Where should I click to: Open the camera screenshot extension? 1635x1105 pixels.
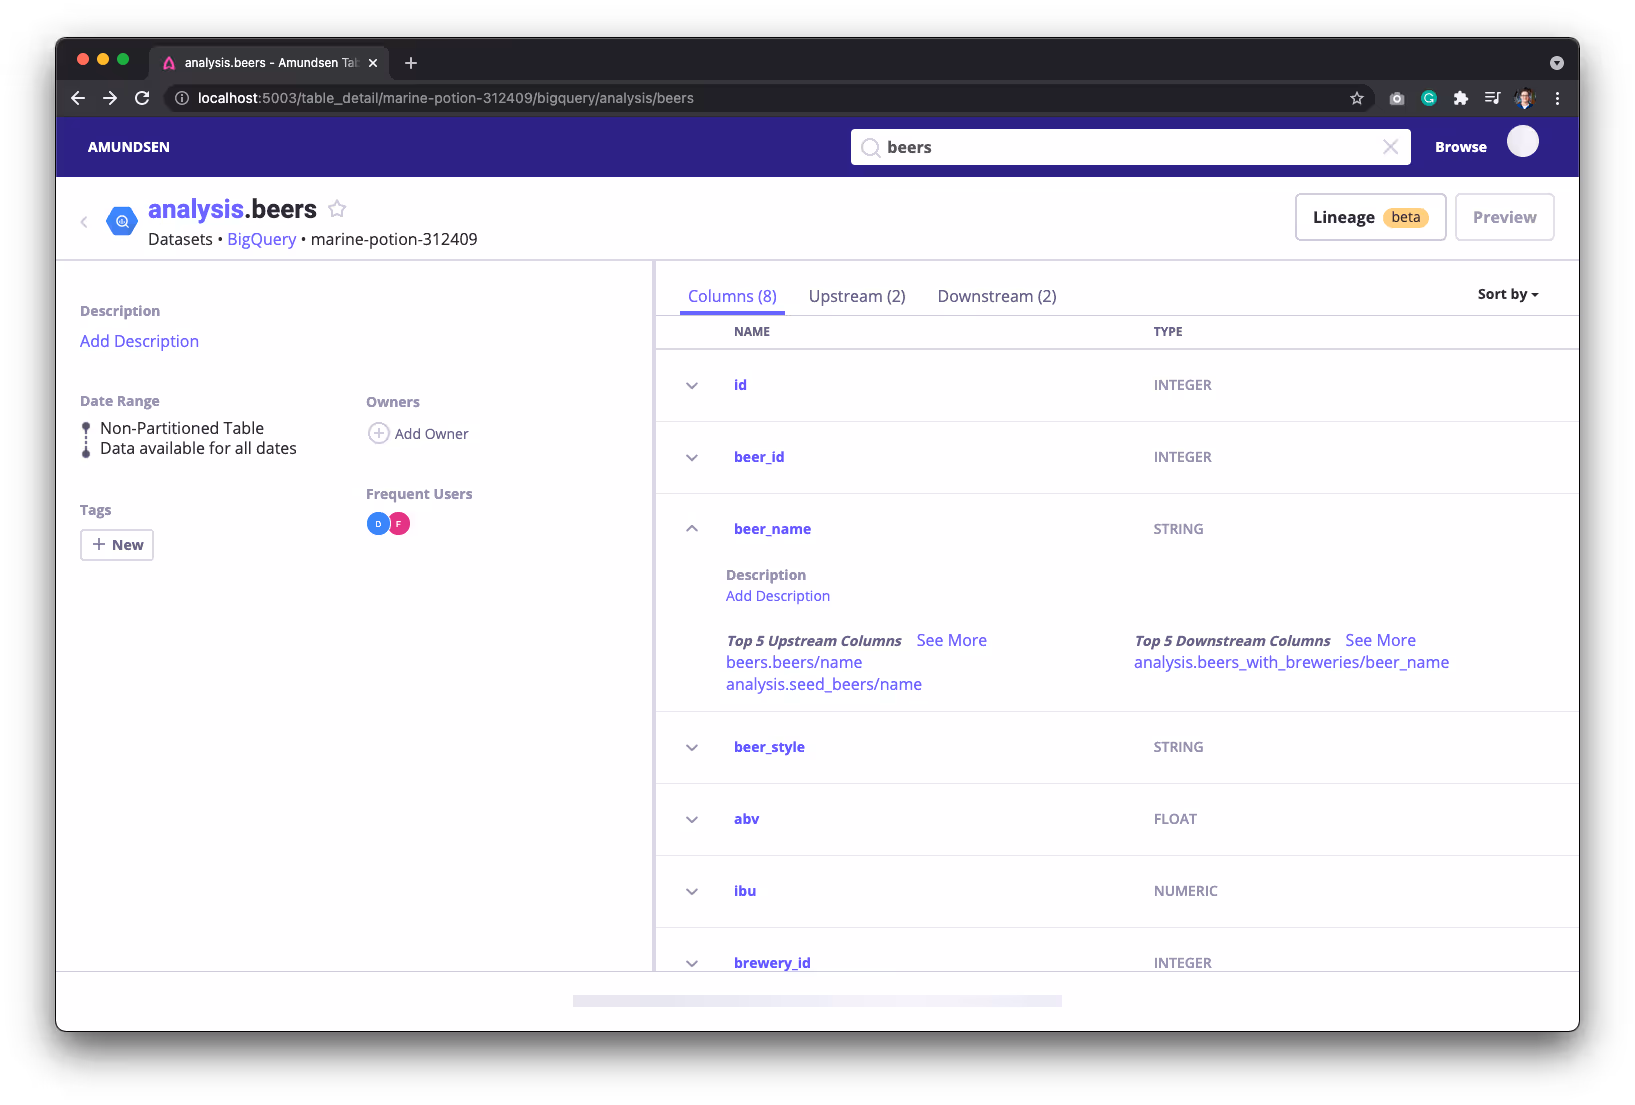coord(1397,98)
